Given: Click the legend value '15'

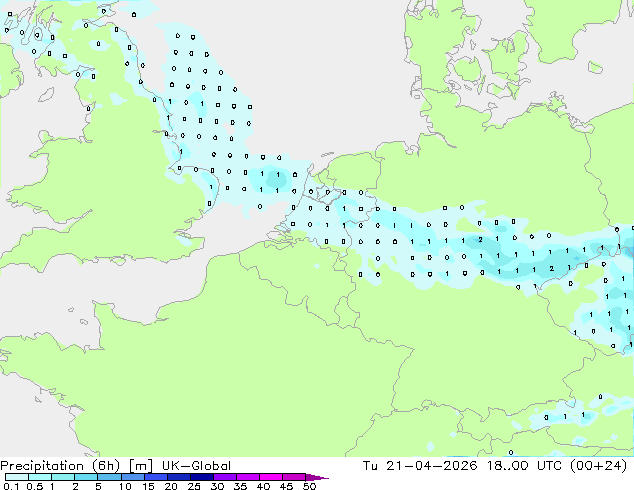Looking at the screenshot, I should (x=148, y=486).
